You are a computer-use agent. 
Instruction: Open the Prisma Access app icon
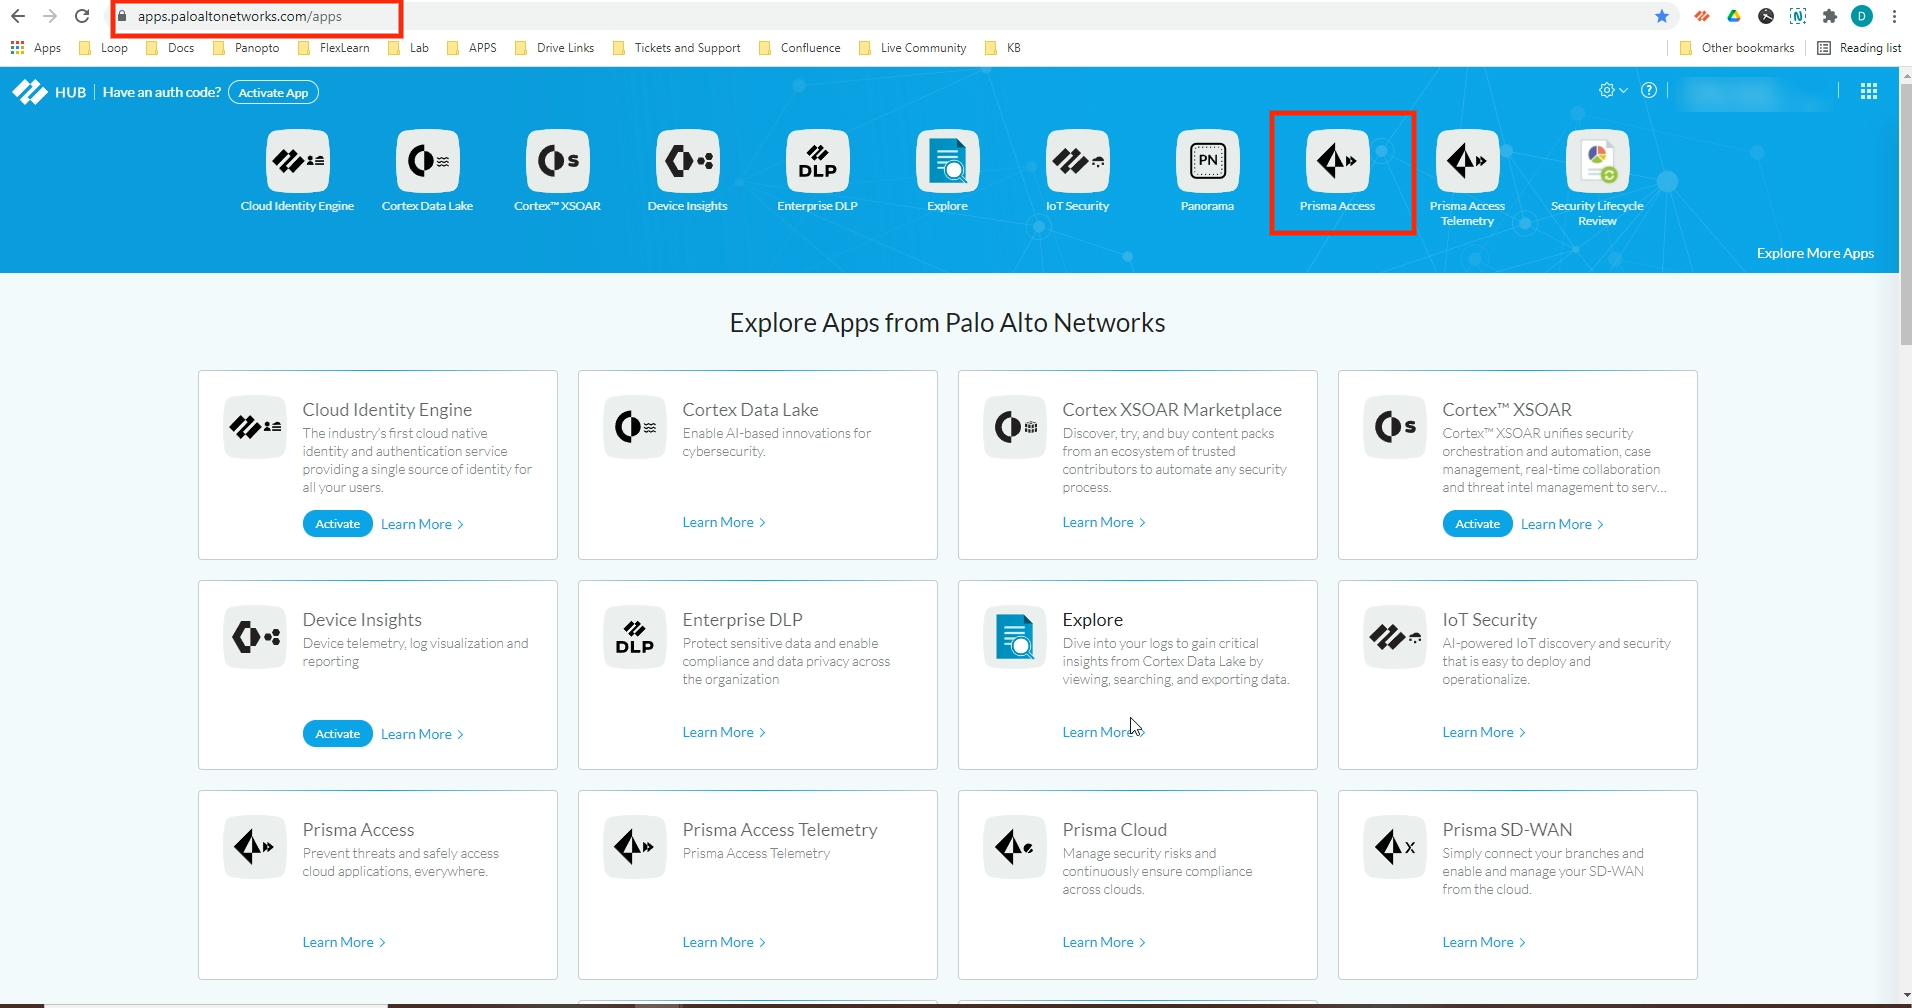(1337, 162)
